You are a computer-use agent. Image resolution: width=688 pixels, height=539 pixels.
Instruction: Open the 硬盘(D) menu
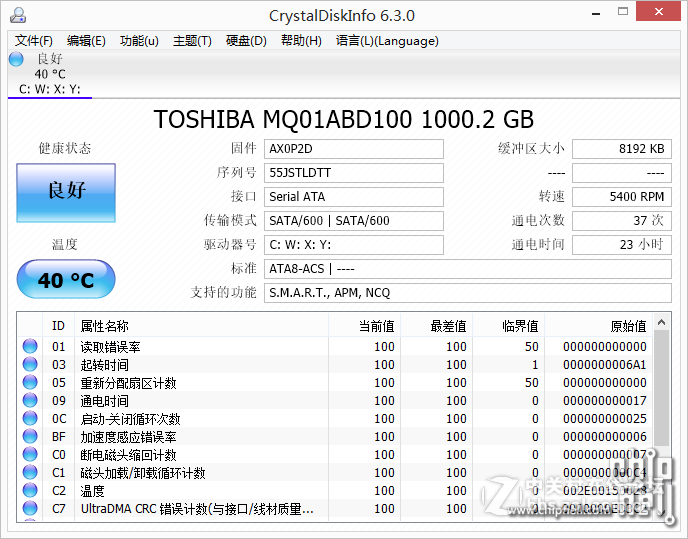pyautogui.click(x=246, y=41)
